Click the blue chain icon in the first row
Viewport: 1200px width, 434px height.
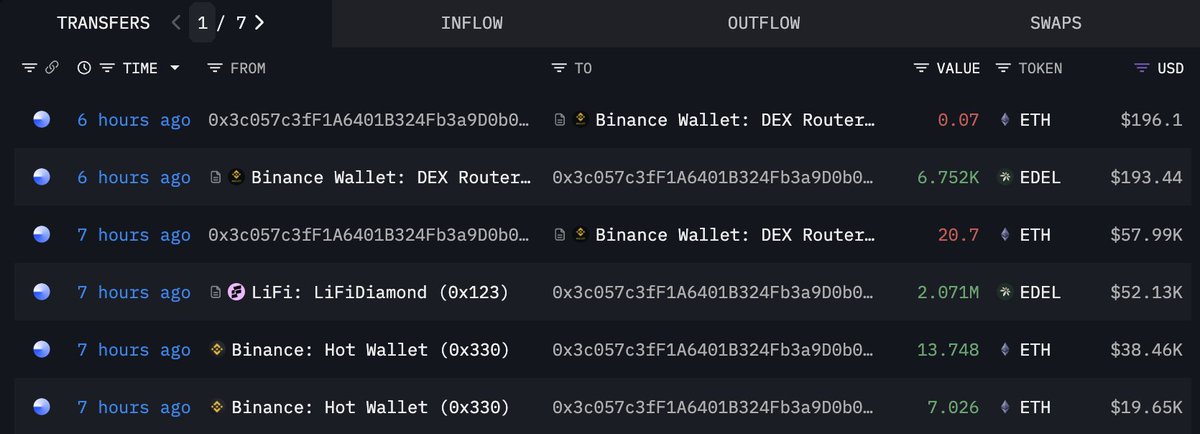point(42,120)
